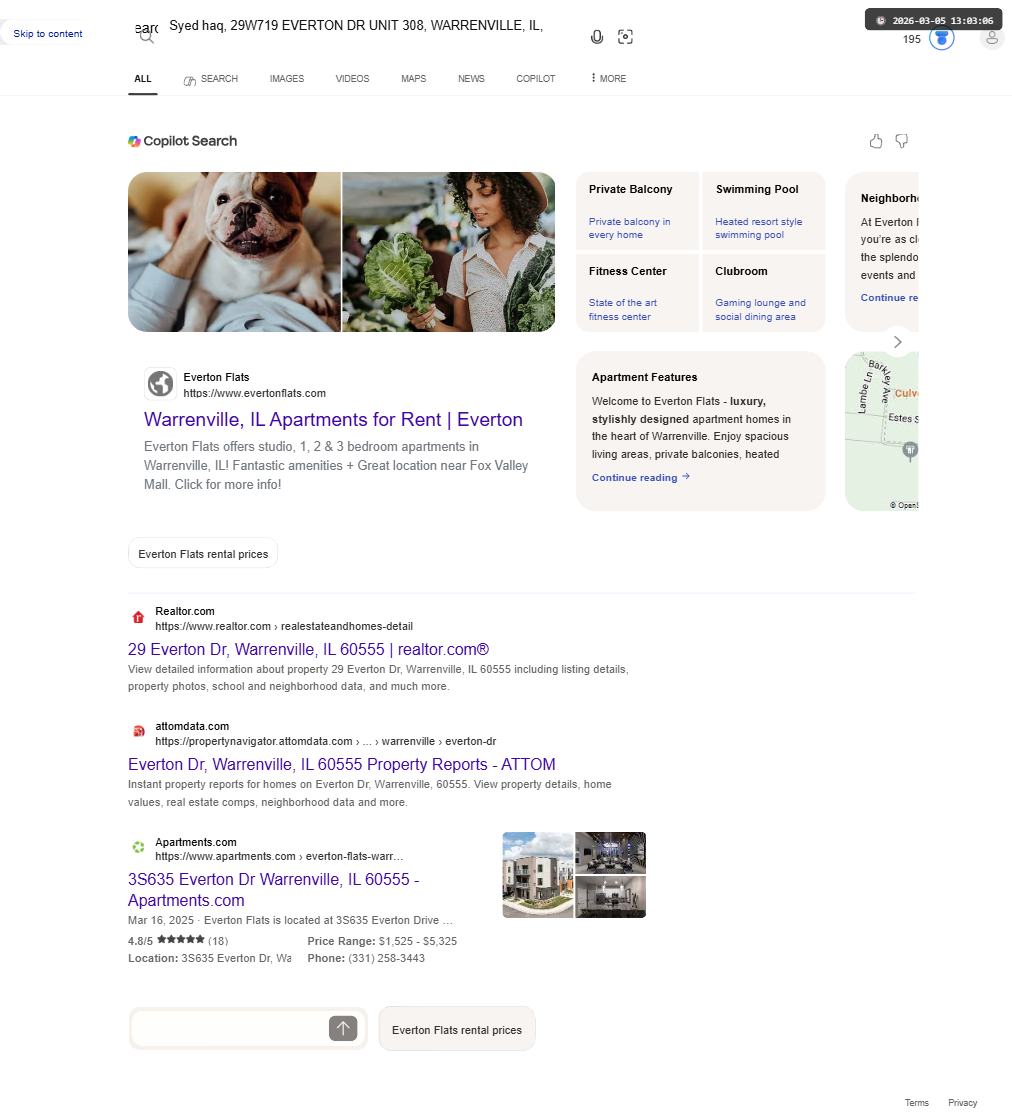Switch to the MAPS tab
Viewport: 1012px width, 1120px height.
[414, 79]
